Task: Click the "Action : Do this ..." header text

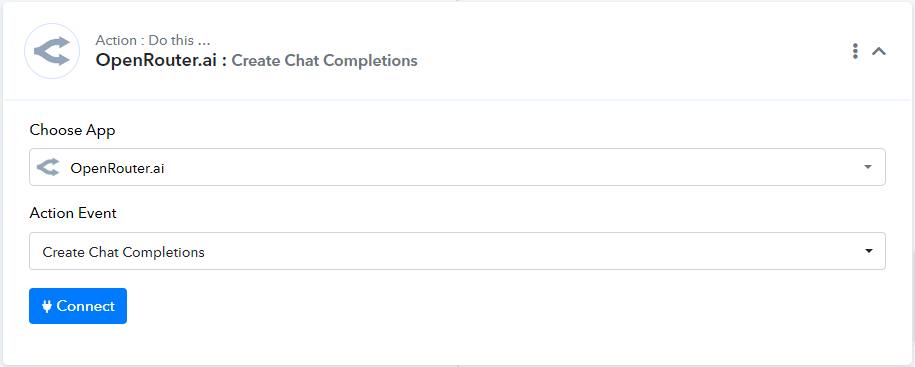Action: click(153, 40)
